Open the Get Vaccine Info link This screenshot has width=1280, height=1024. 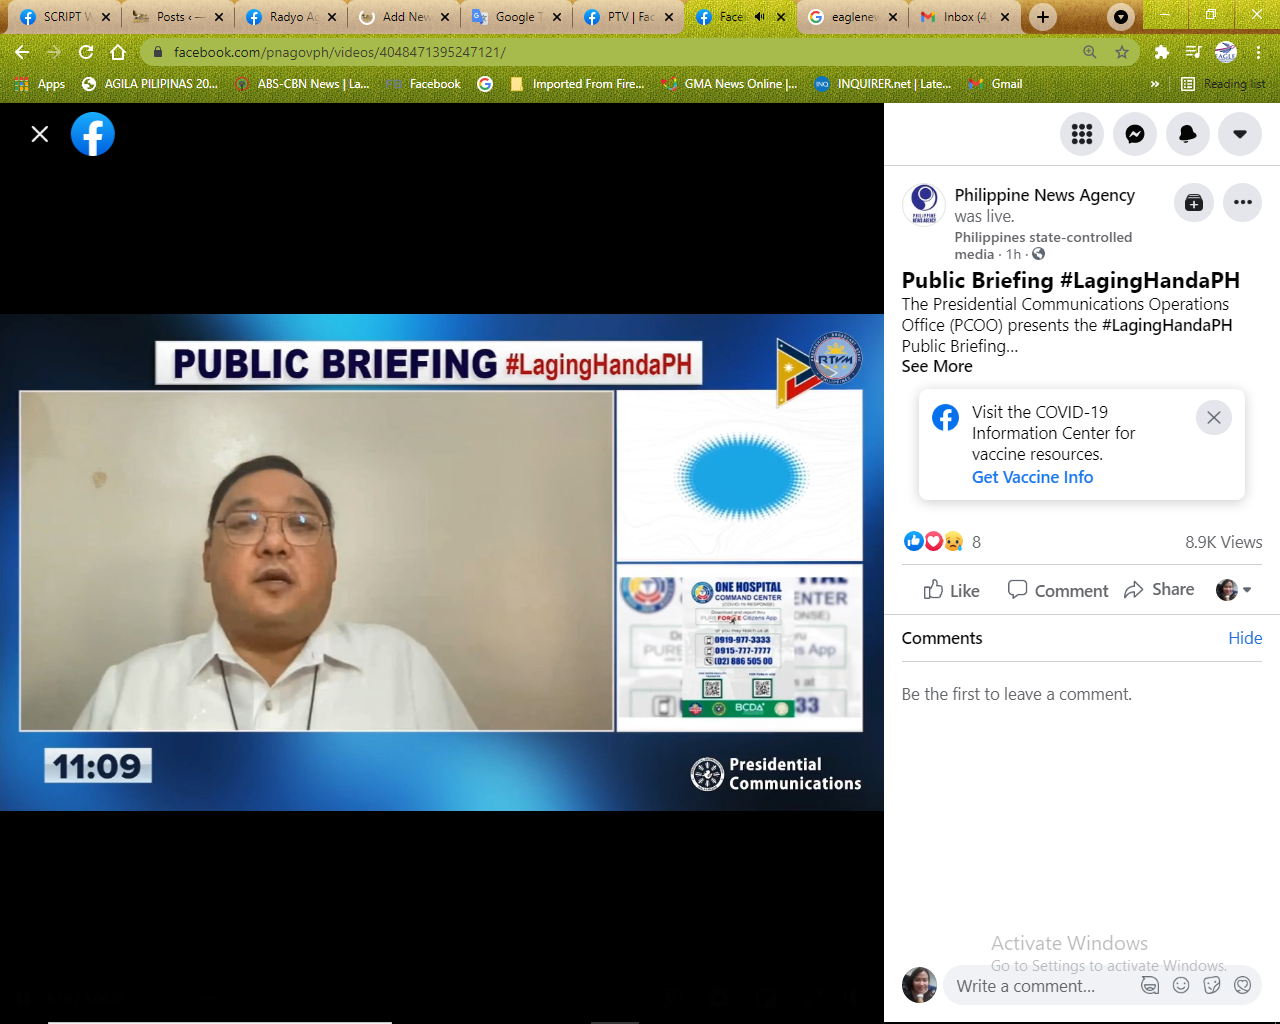coord(1032,478)
